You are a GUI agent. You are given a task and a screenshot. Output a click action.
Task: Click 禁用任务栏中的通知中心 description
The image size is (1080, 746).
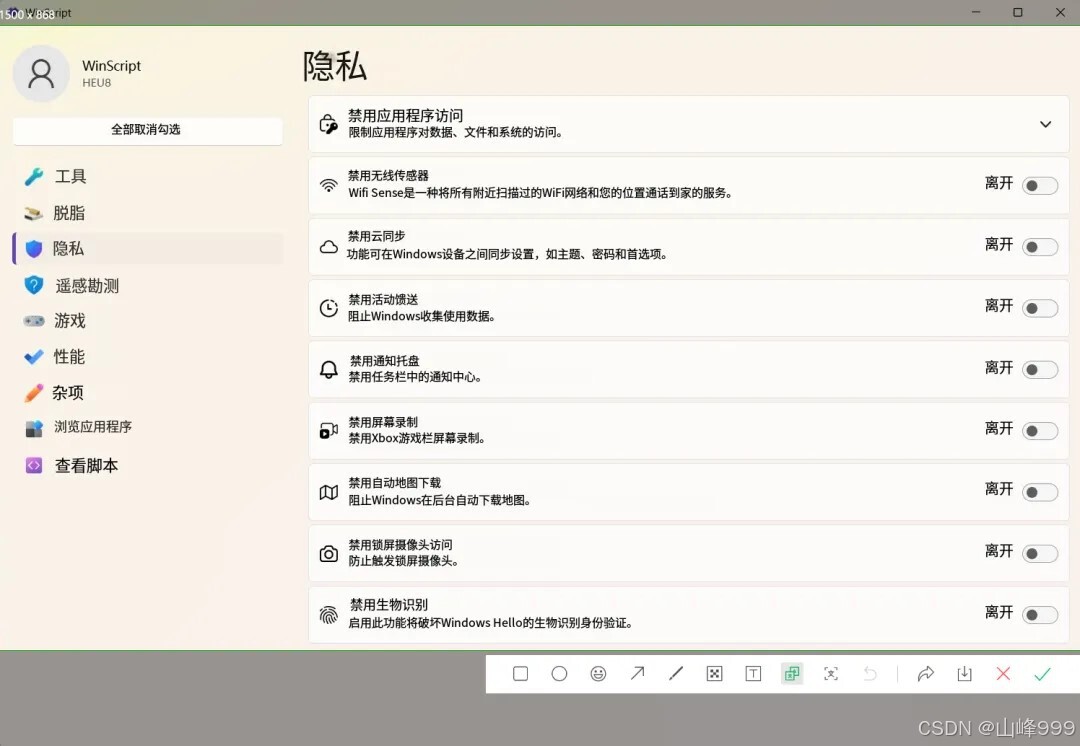tap(415, 377)
